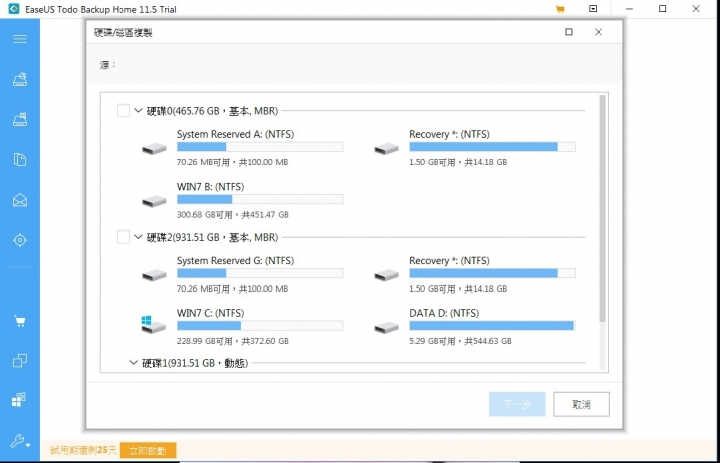Select WIN7 C: Windows drive icon
The height and width of the screenshot is (463, 720).
(153, 324)
